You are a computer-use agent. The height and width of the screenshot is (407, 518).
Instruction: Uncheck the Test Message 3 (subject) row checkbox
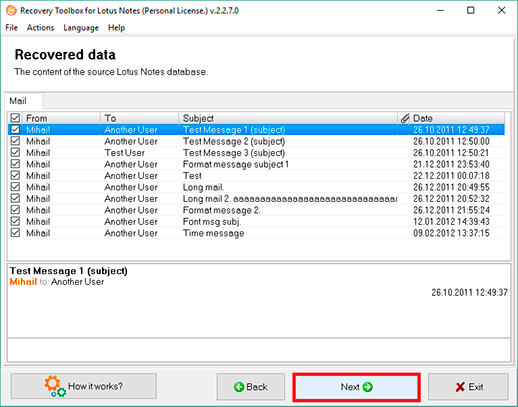(15, 152)
